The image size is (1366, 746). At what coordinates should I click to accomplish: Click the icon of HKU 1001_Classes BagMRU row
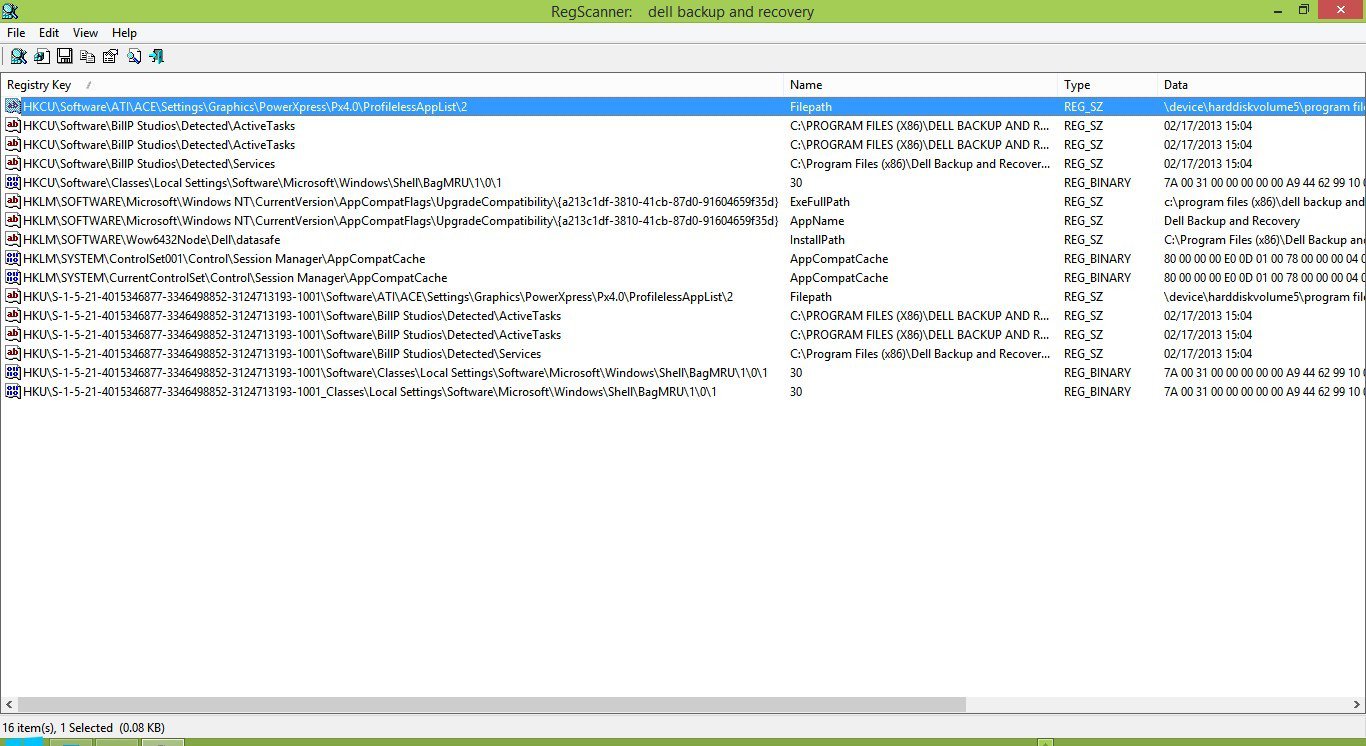pyautogui.click(x=13, y=391)
